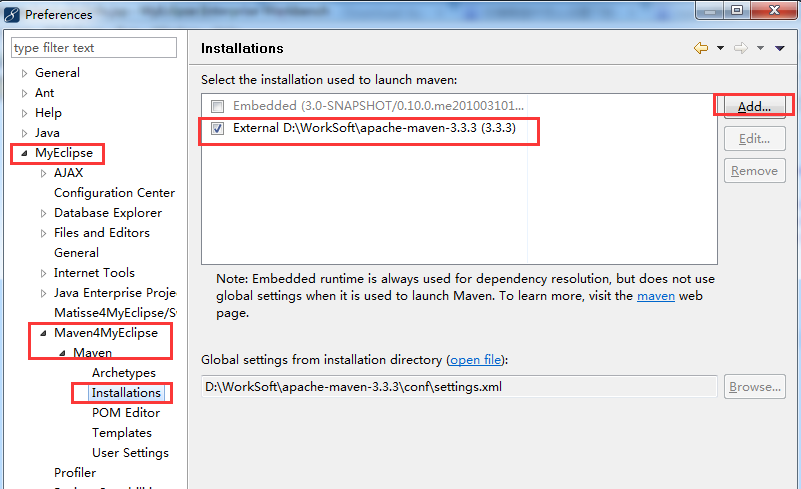801x489 pixels.
Task: Expand the Java Enterprise Projects arrow
Action: pos(43,293)
